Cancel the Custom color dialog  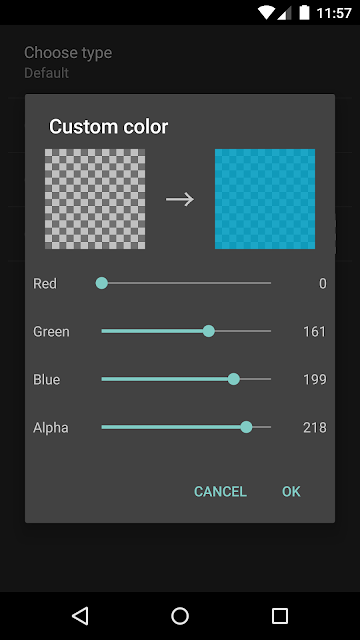(x=220, y=491)
